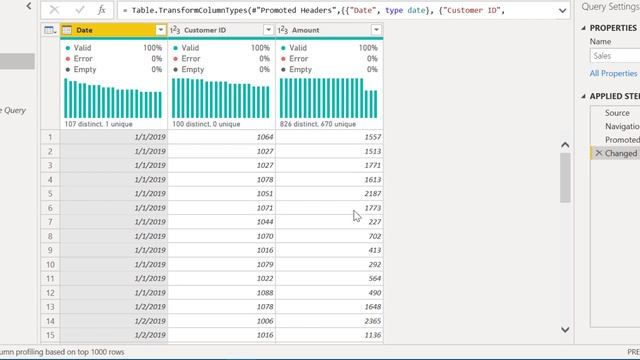The width and height of the screenshot is (640, 360).
Task: Select the Amount cell 1136
Action: [x=329, y=335]
